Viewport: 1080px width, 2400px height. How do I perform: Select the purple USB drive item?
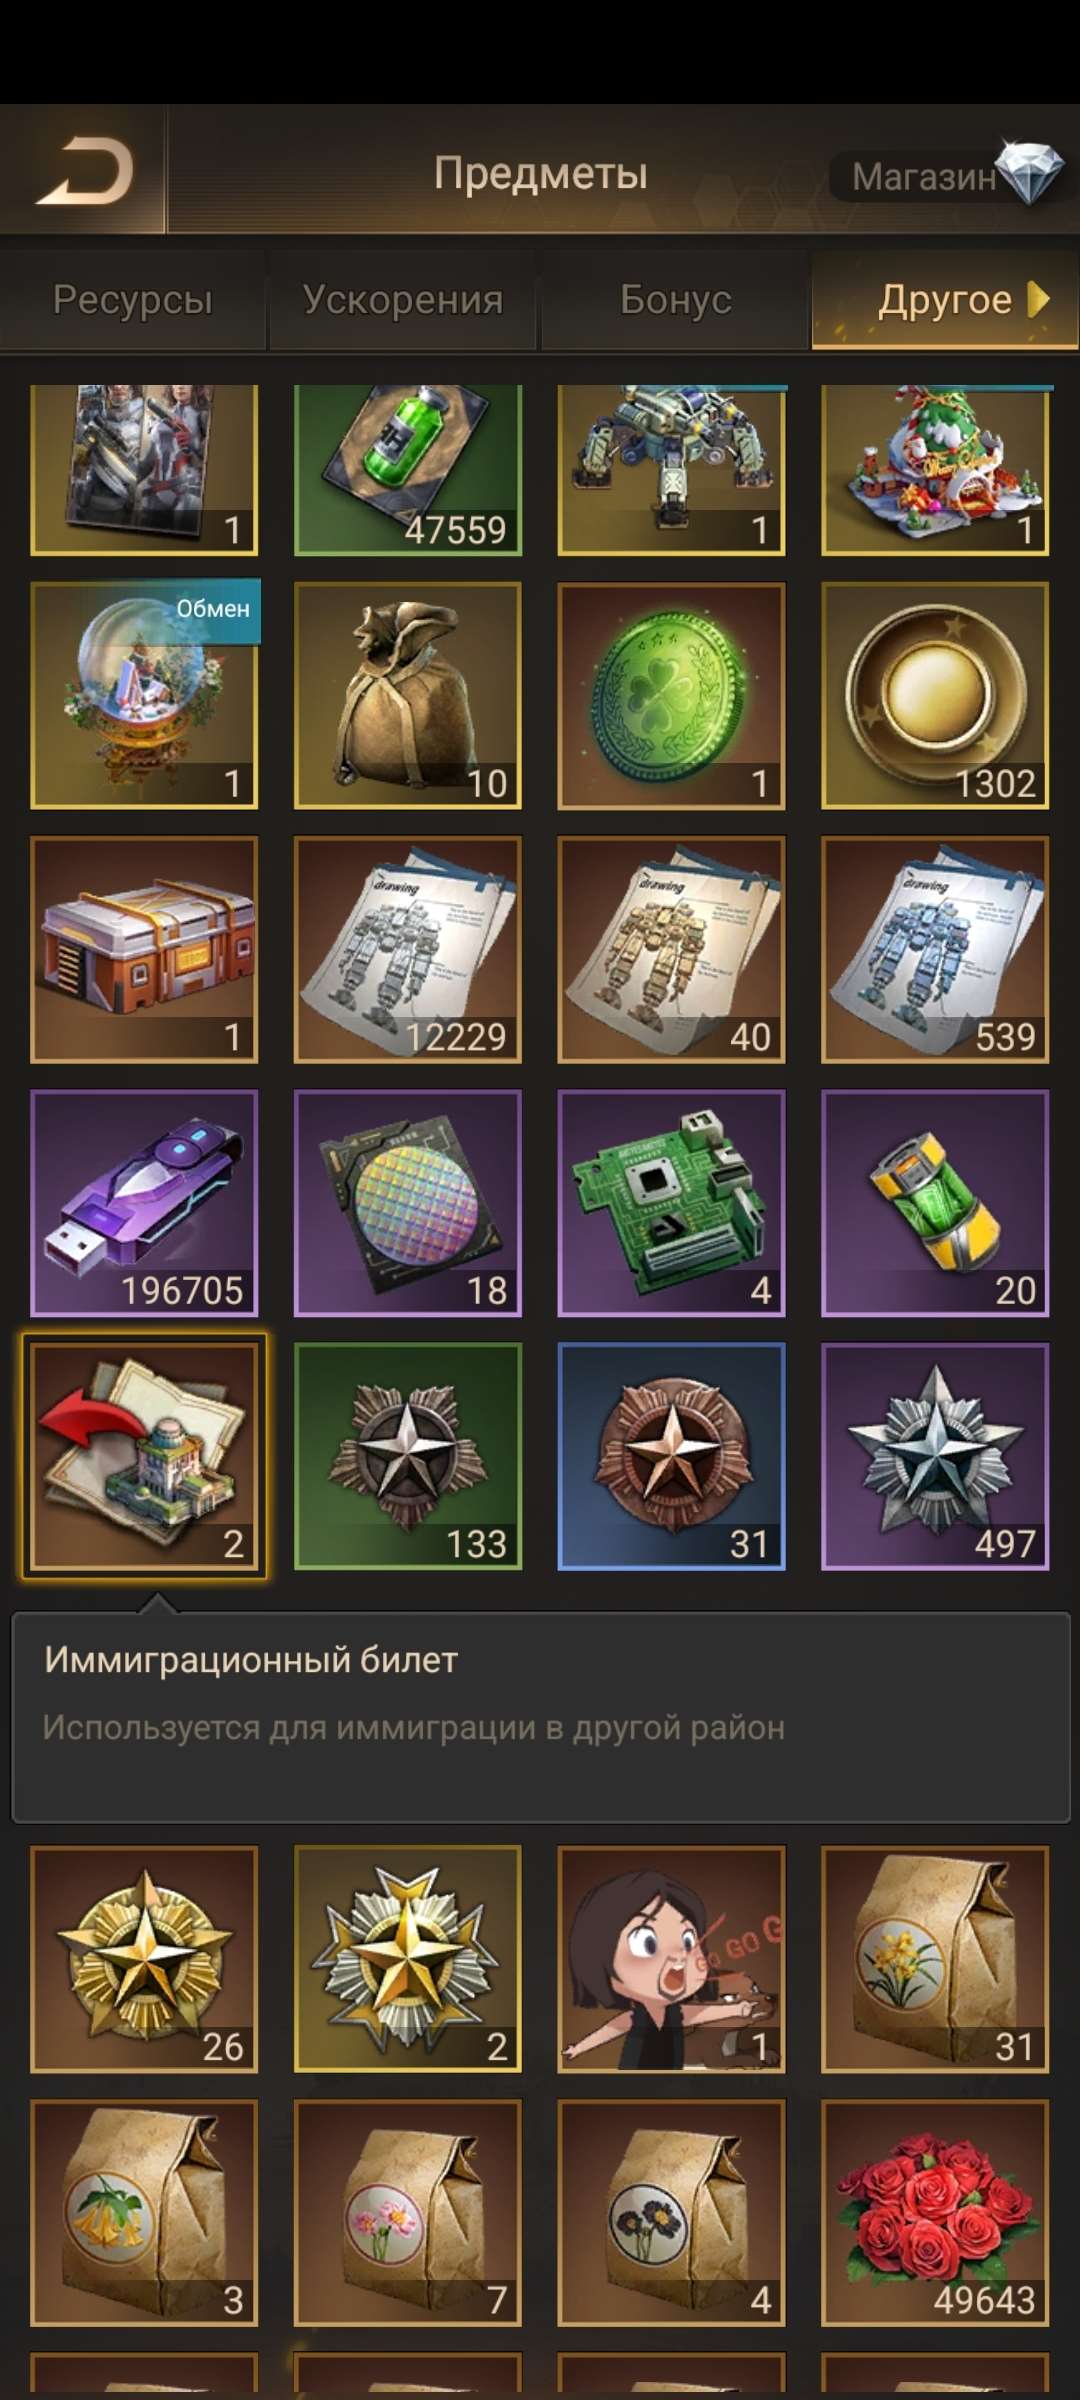(x=144, y=1203)
